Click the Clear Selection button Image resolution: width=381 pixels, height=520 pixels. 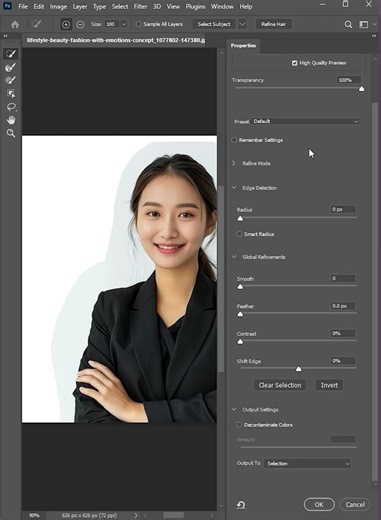tap(280, 385)
